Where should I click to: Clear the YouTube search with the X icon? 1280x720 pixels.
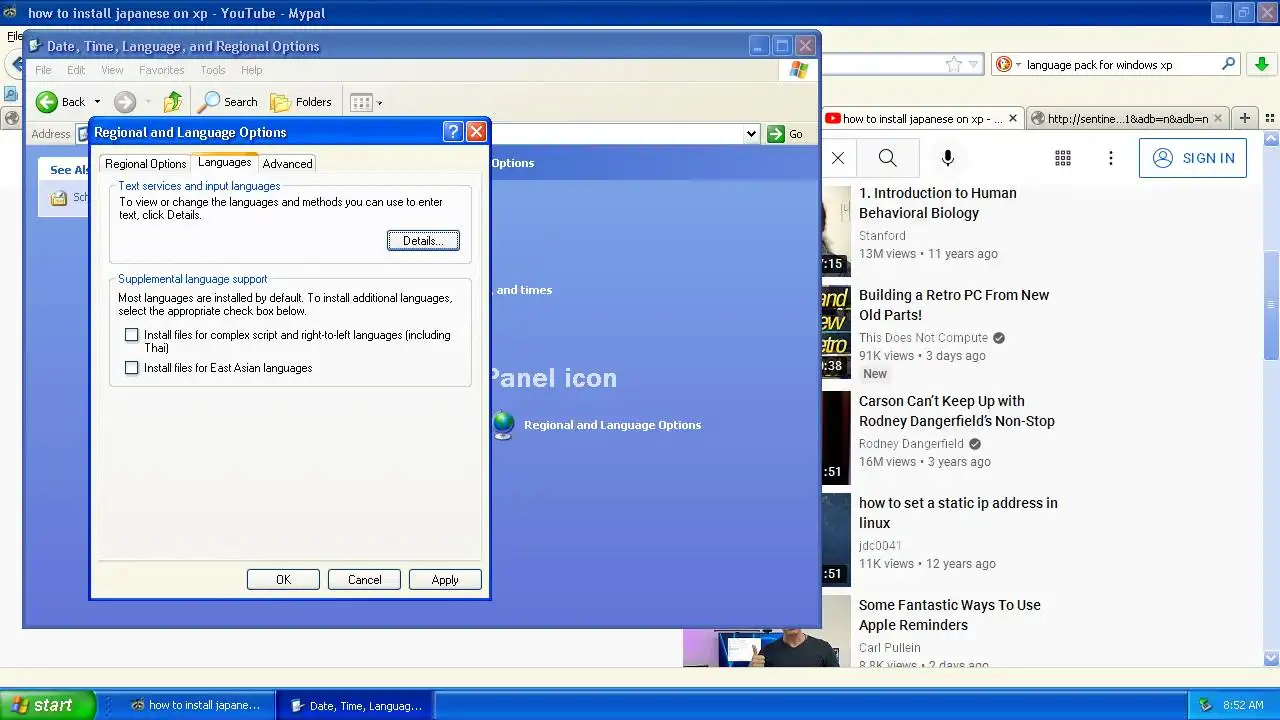838,158
